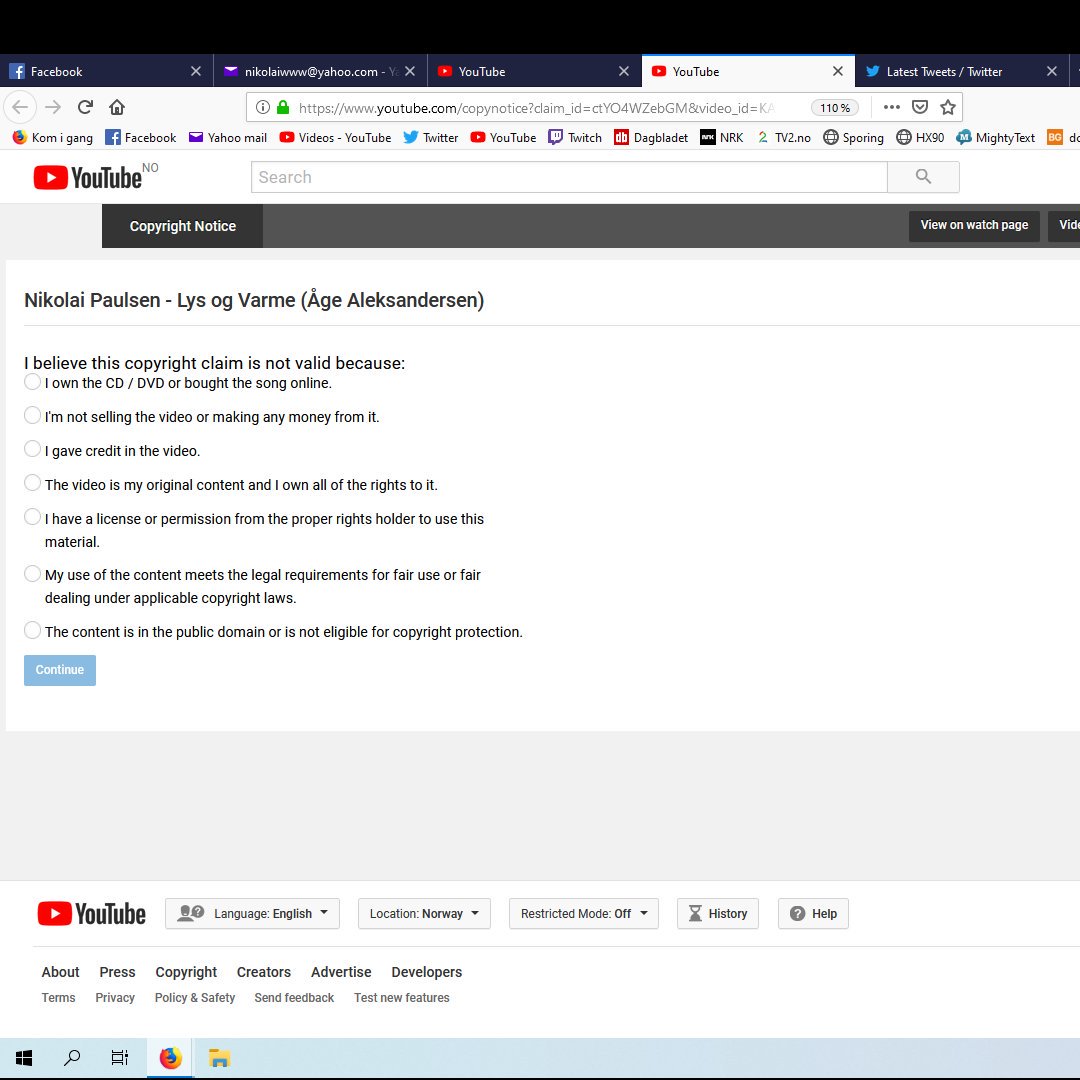1080x1080 pixels.
Task: Open the About footer link
Action: pyautogui.click(x=61, y=972)
